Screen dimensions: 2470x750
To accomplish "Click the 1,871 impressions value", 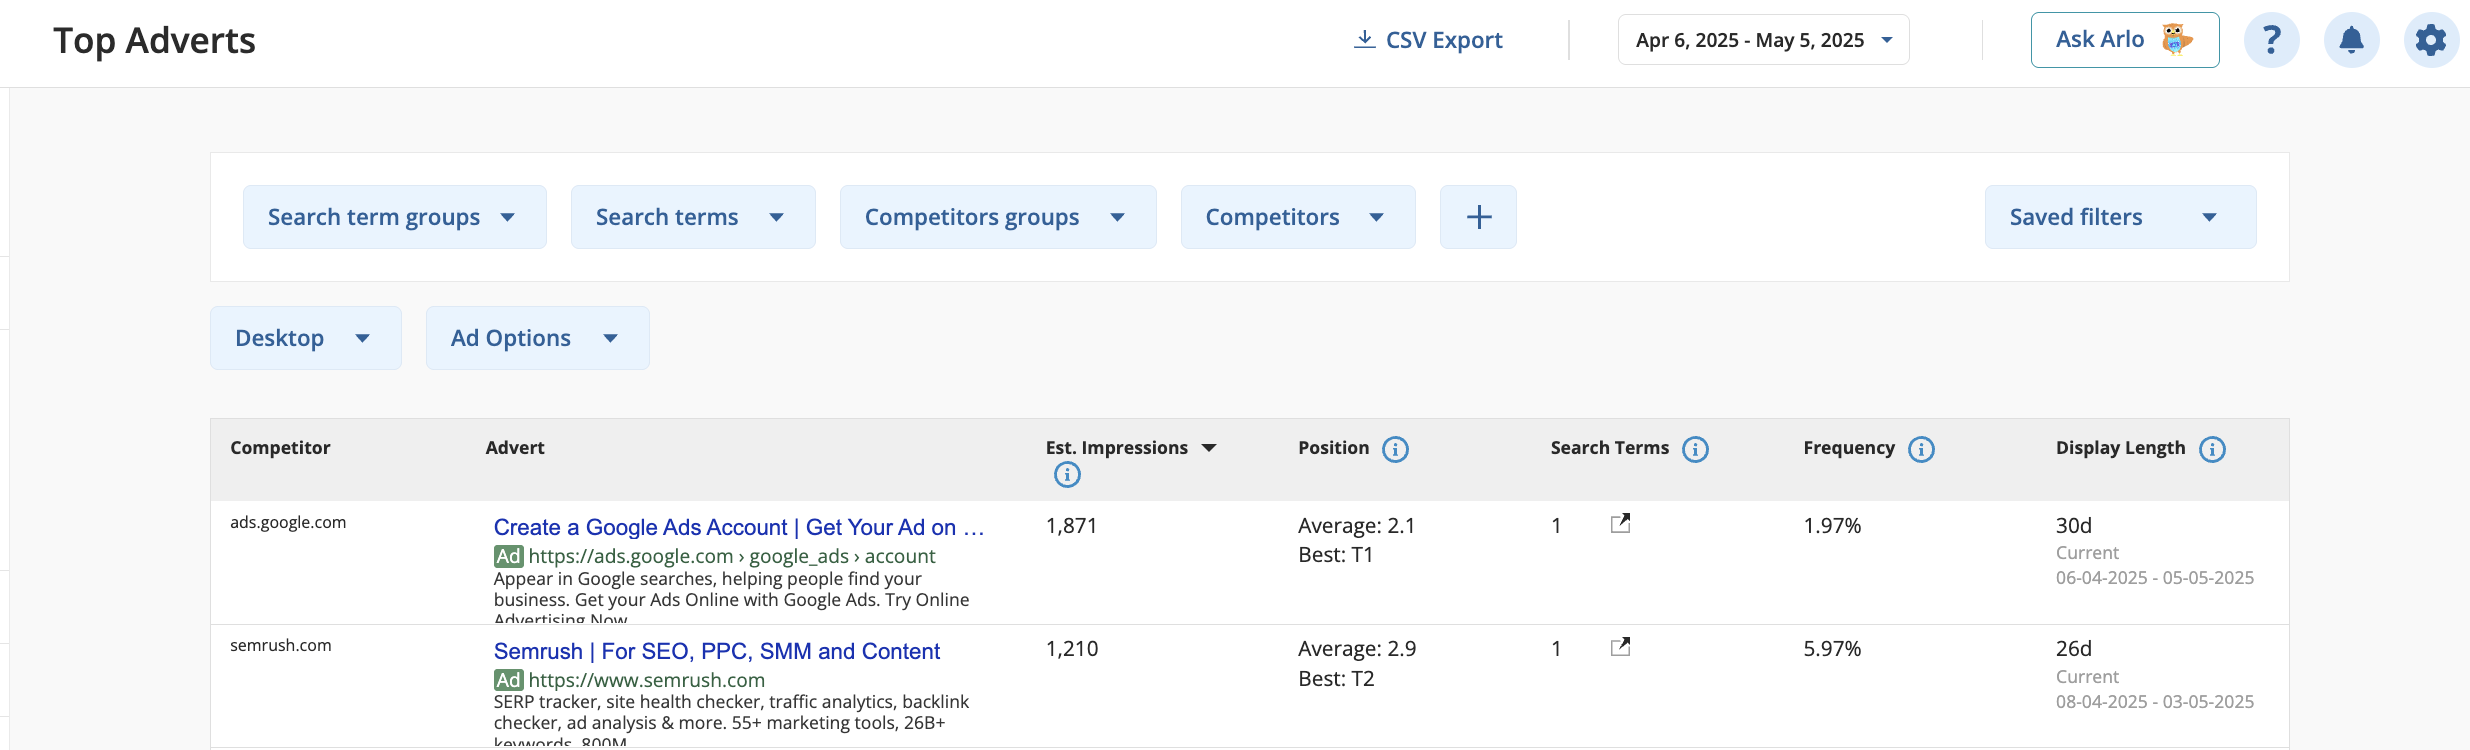I will point(1072,525).
